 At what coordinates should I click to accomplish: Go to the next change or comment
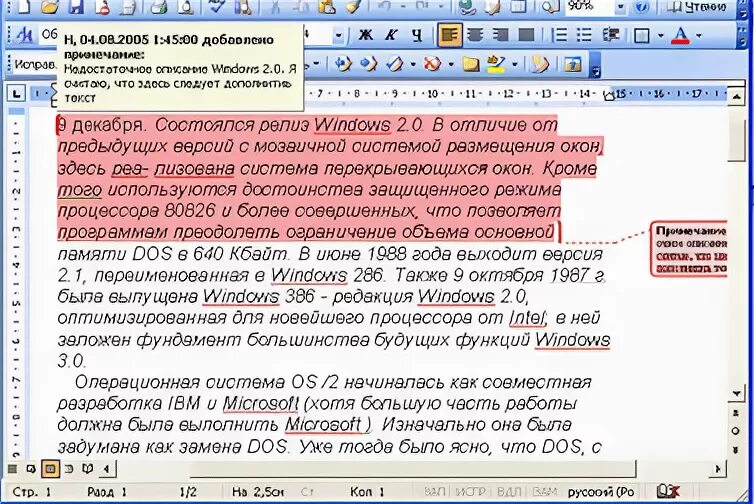369,64
